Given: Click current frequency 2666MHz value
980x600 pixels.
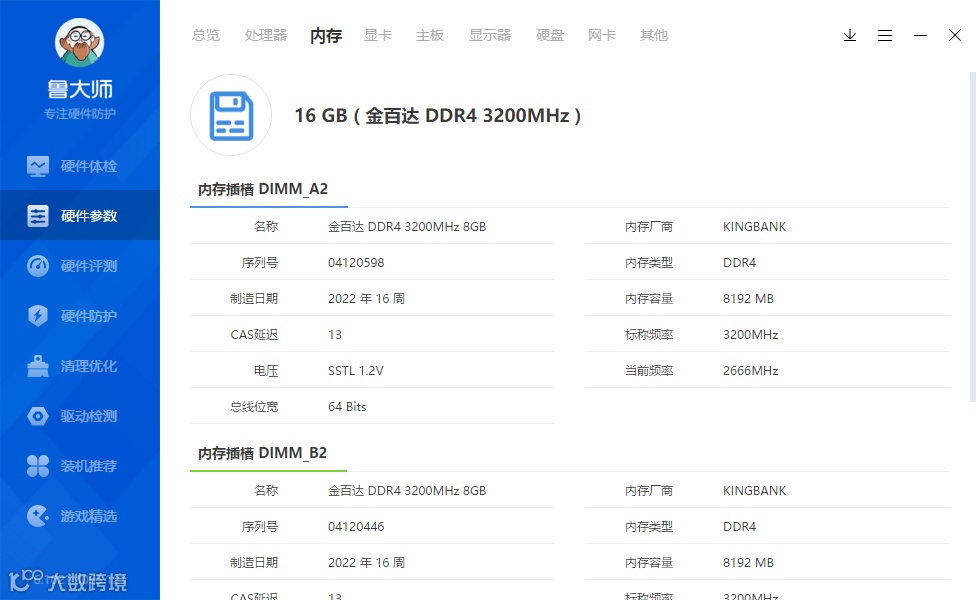Looking at the screenshot, I should click(x=751, y=371).
